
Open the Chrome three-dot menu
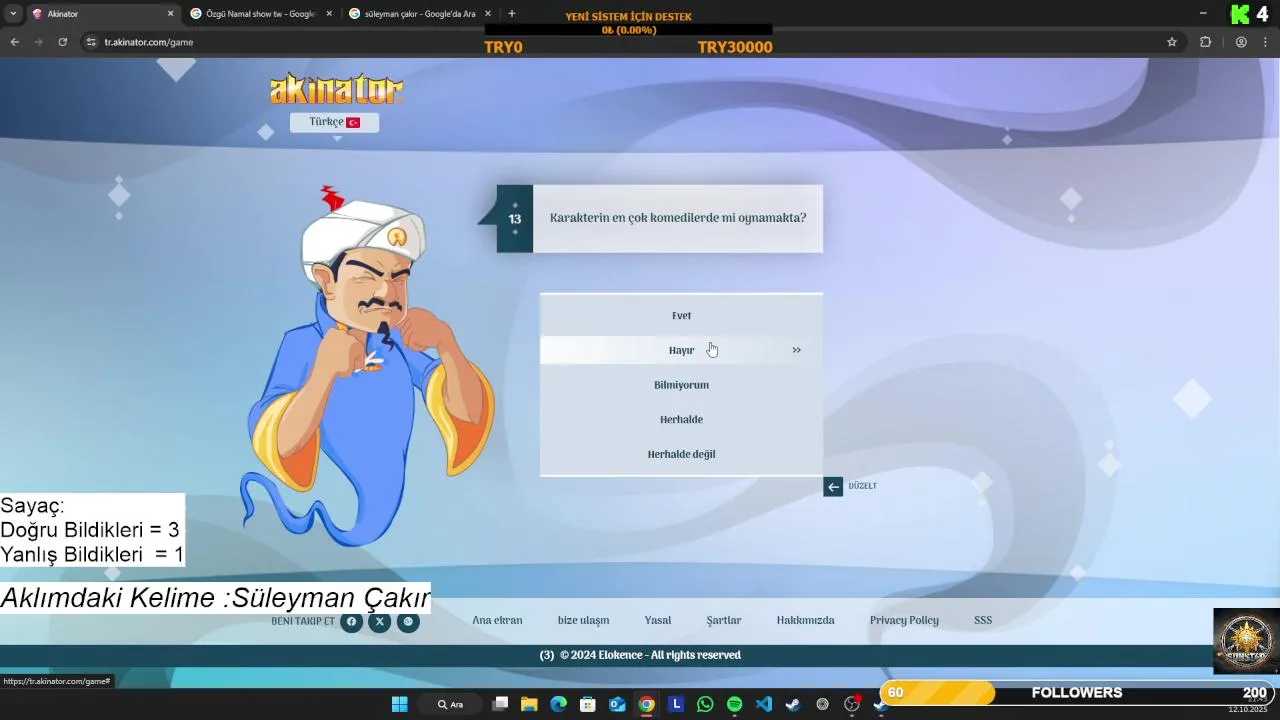coord(1266,42)
